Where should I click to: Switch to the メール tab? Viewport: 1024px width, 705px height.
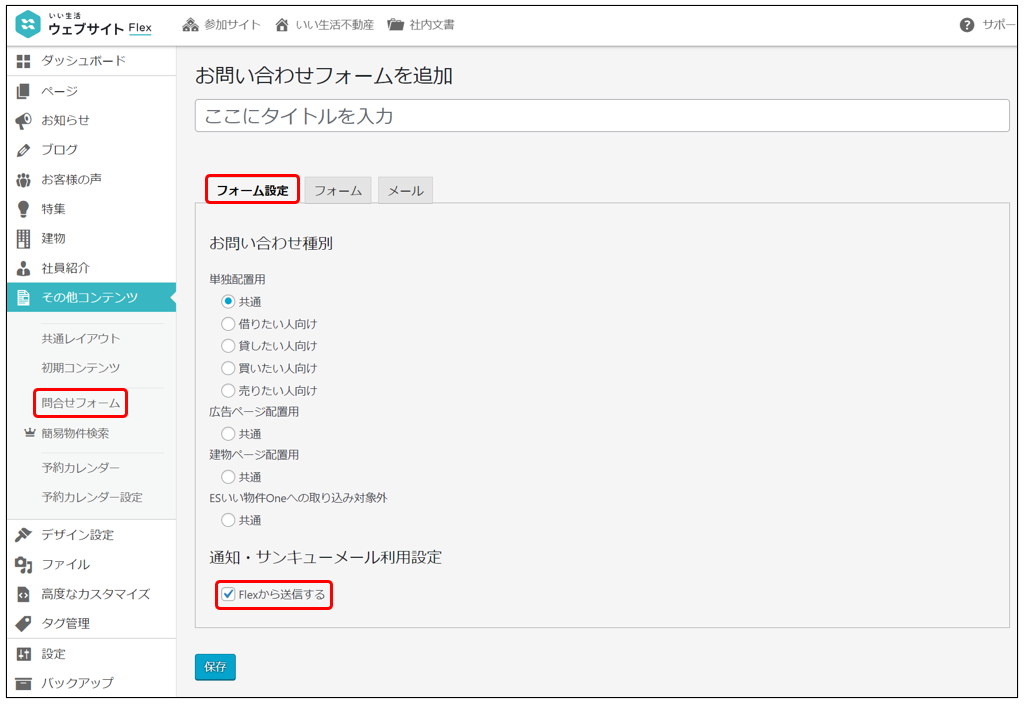coord(405,191)
